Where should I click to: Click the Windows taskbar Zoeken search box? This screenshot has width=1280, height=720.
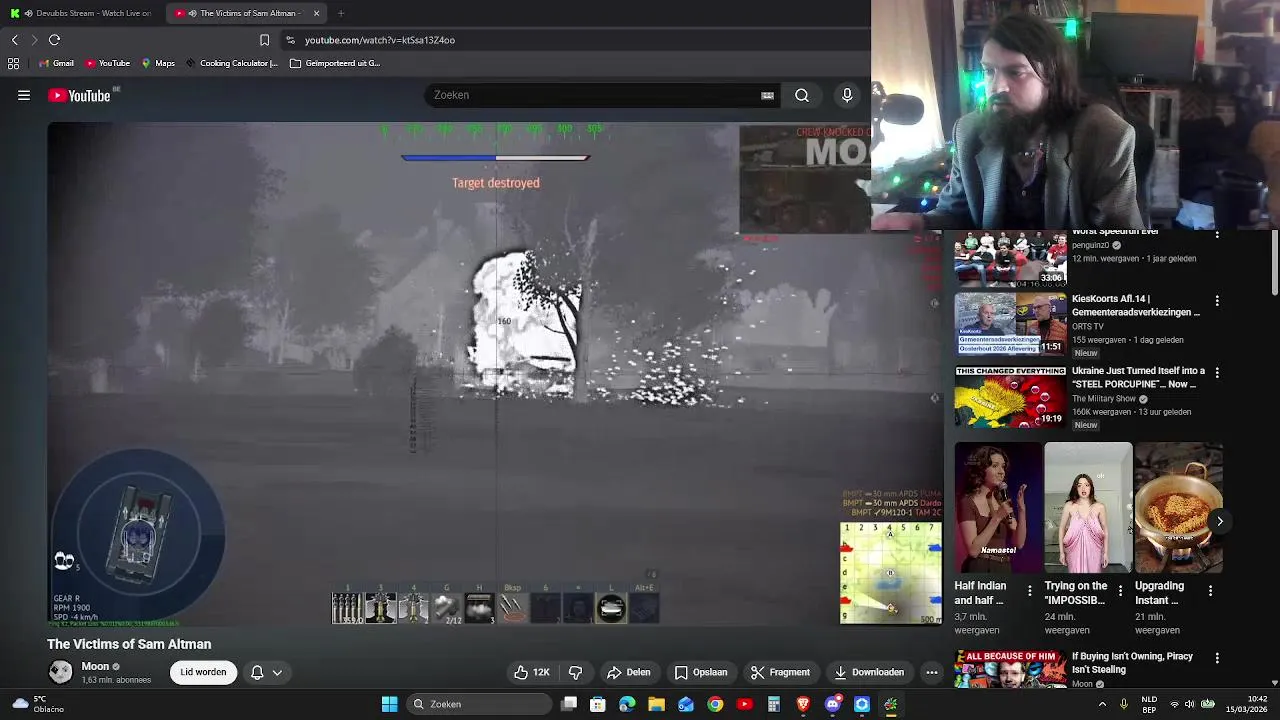480,704
